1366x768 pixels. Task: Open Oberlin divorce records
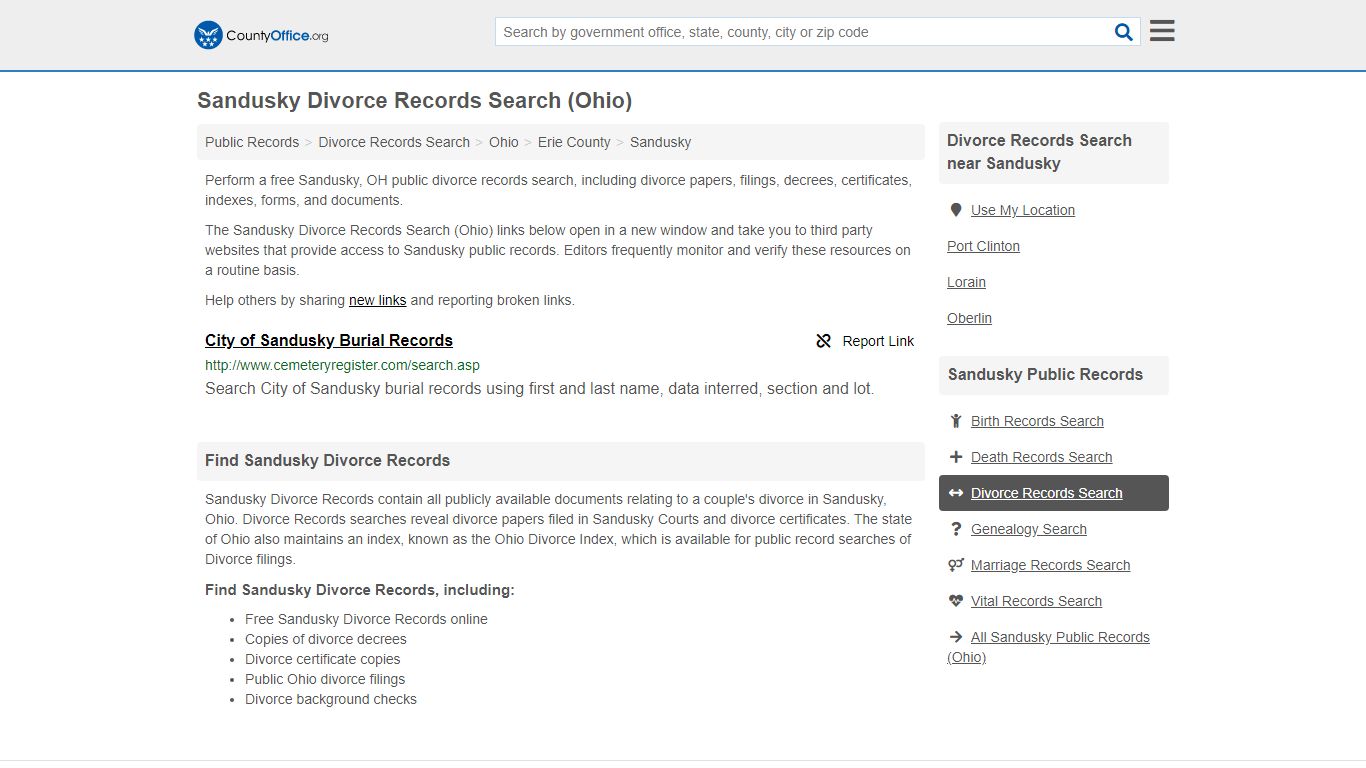[x=969, y=318]
